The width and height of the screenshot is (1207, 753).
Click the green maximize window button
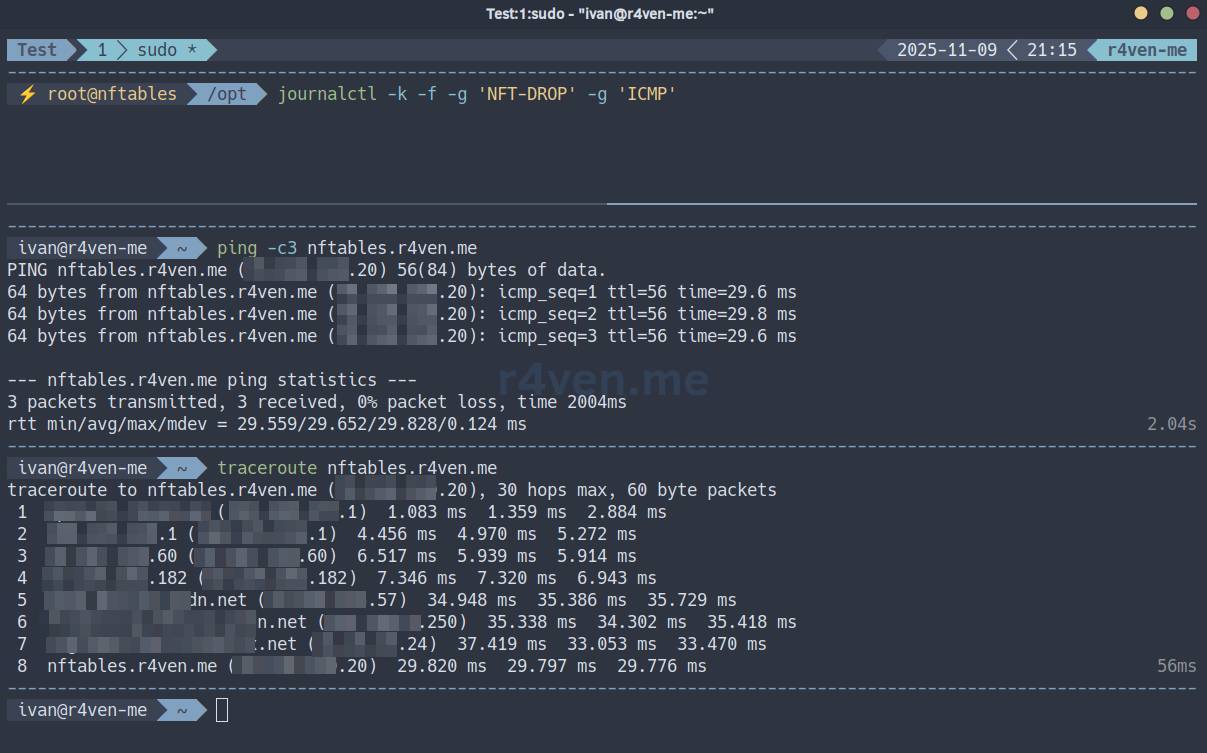(x=1167, y=13)
